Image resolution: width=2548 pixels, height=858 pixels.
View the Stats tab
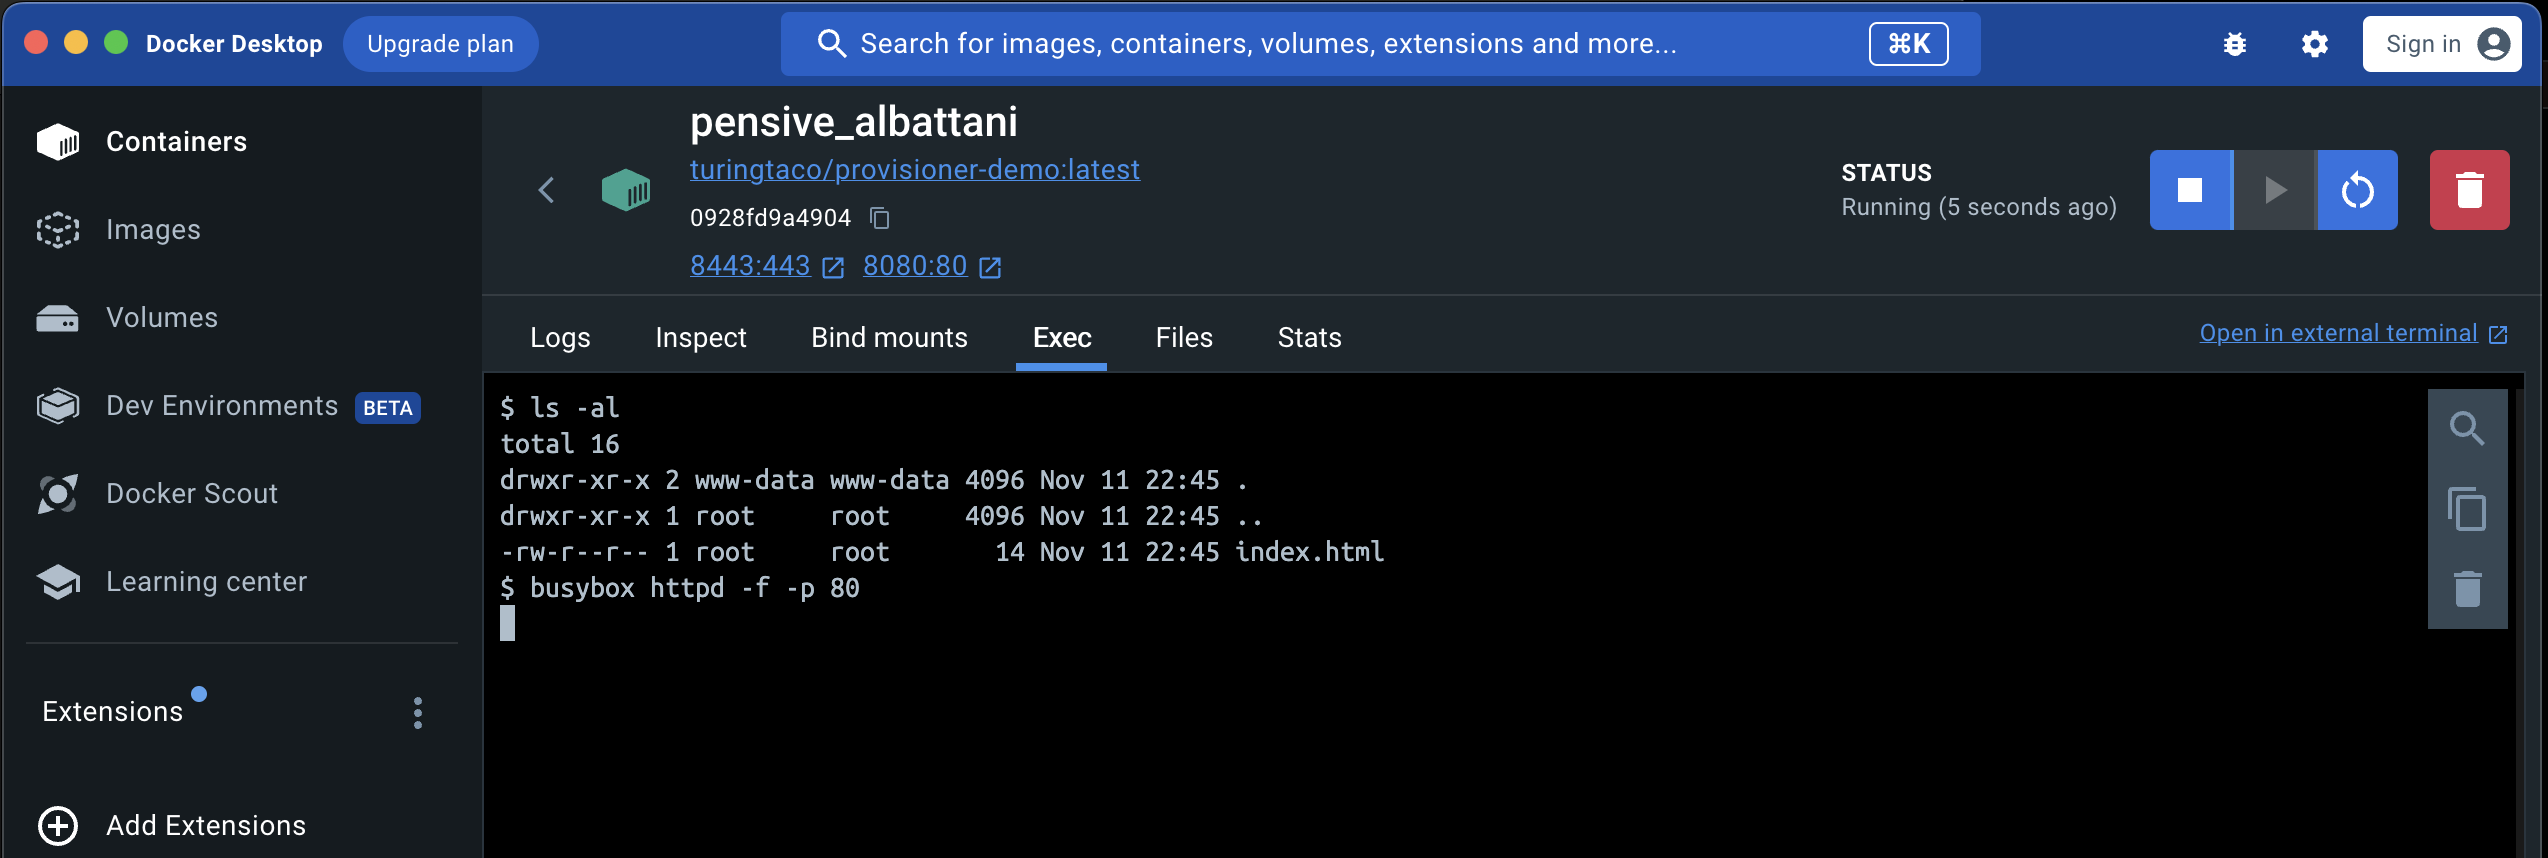pyautogui.click(x=1309, y=338)
